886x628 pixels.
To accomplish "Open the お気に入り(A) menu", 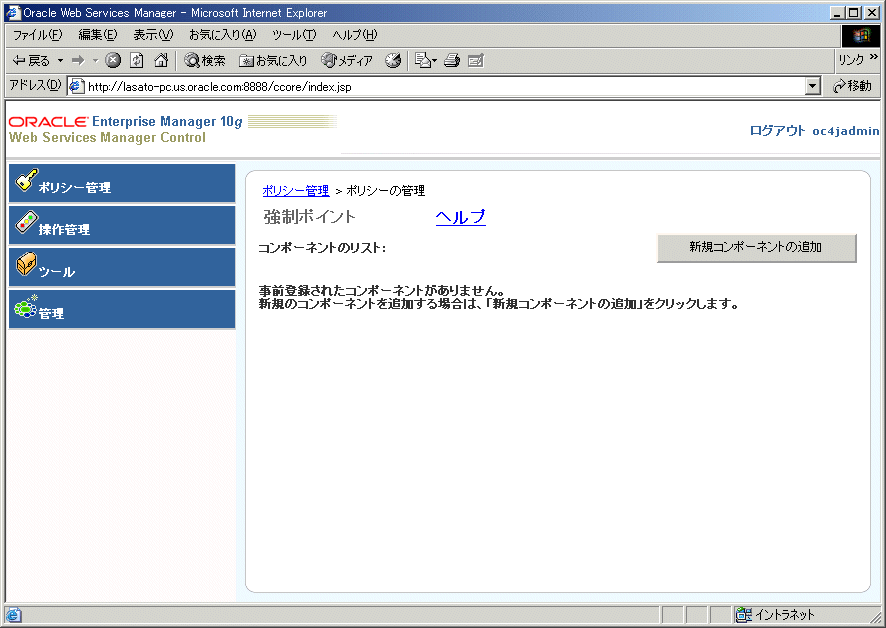I will 223,35.
